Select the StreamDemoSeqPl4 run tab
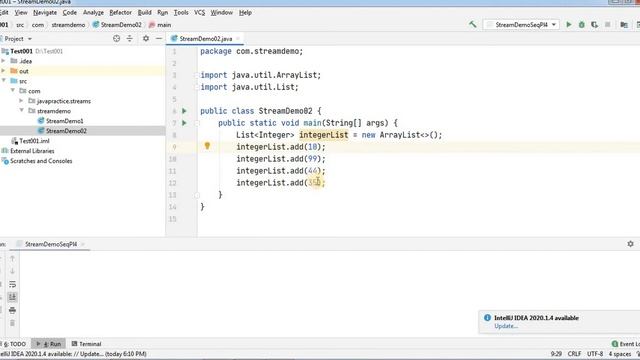This screenshot has height=360, width=640. click(x=51, y=244)
